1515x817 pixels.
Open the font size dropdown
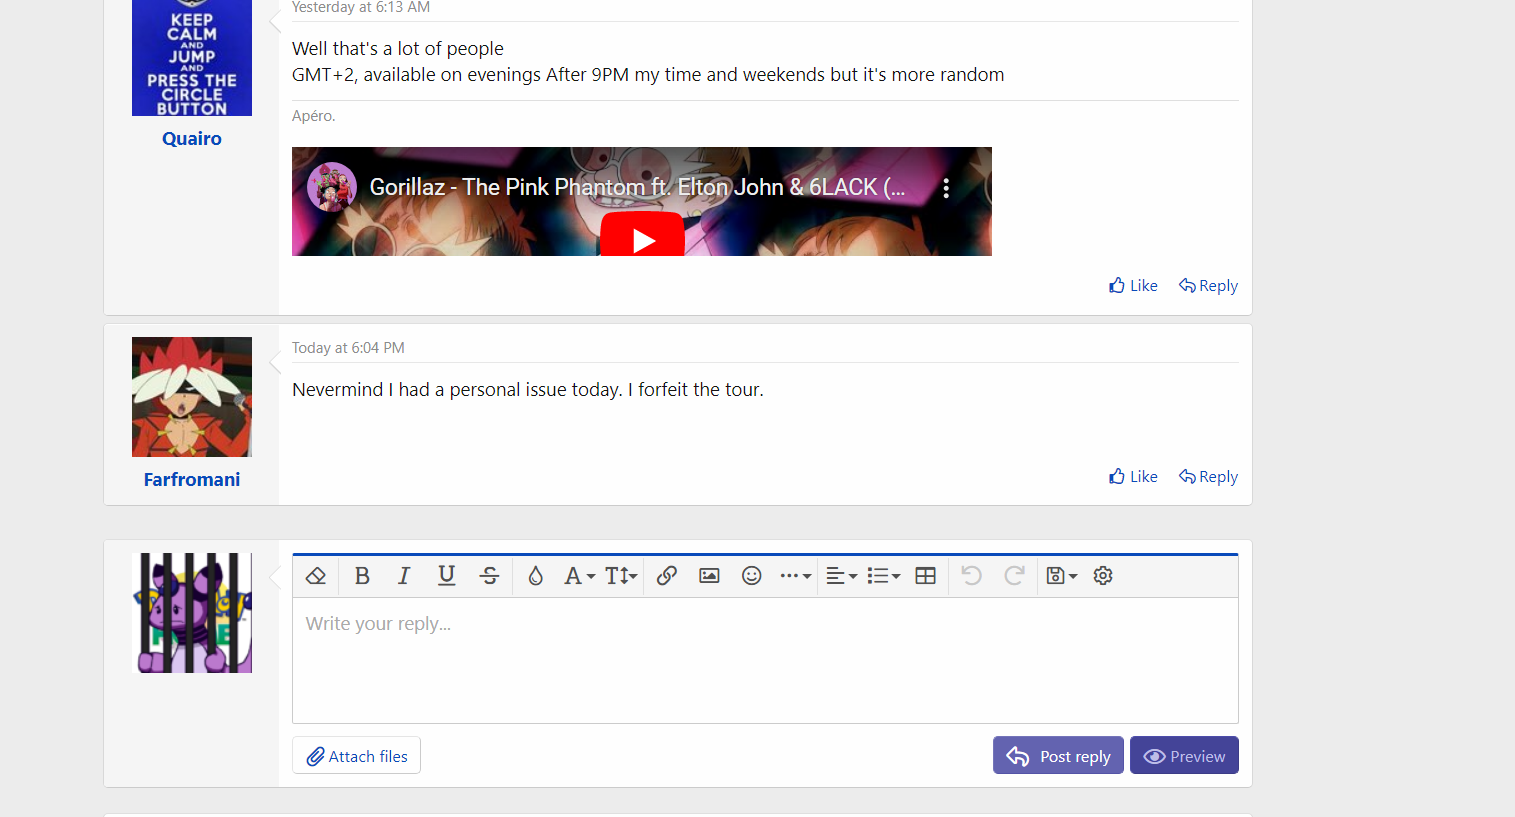coord(621,576)
